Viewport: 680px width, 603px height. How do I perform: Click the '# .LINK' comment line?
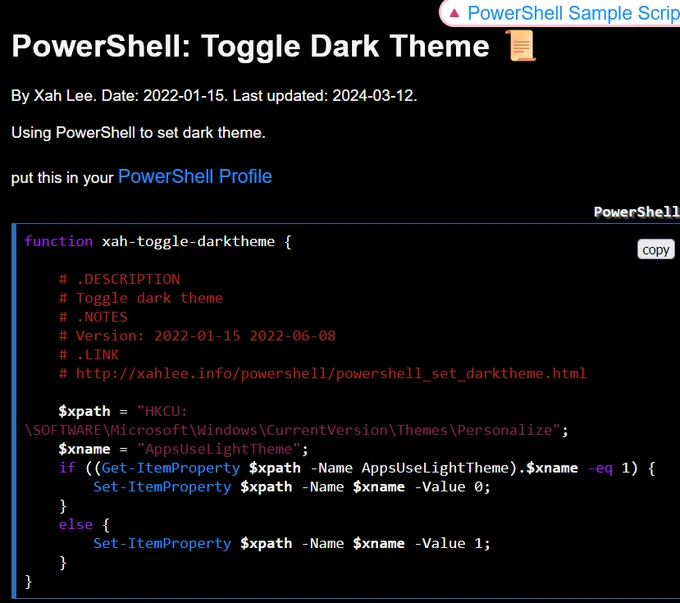(89, 355)
